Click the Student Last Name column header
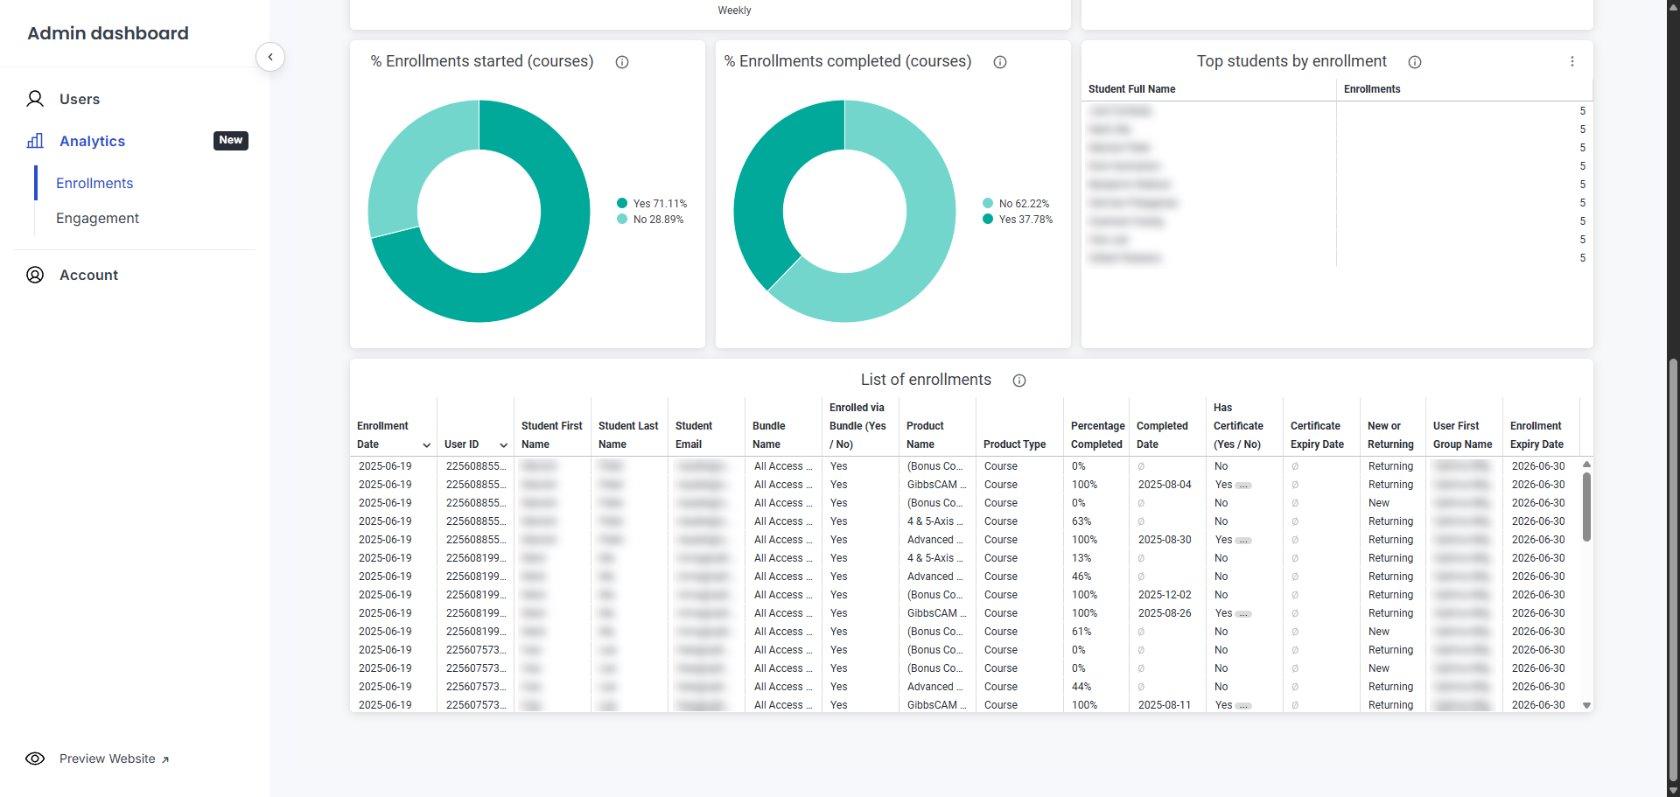The width and height of the screenshot is (1680, 797). [x=628, y=435]
